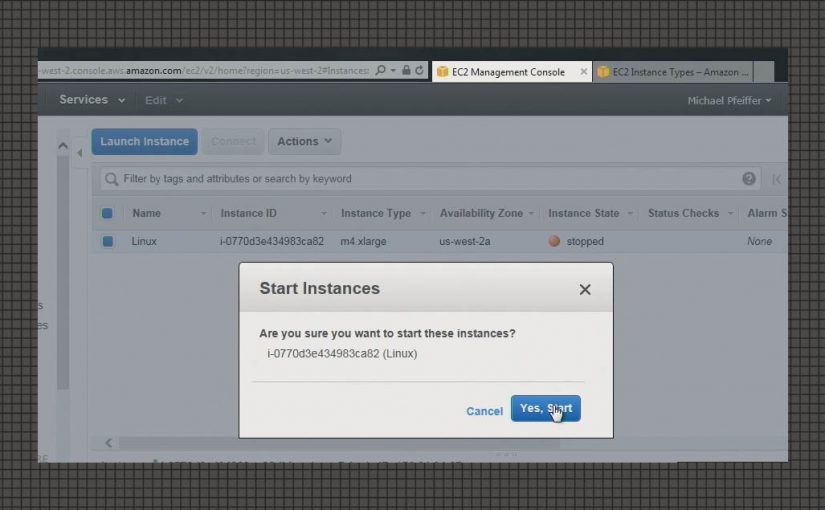Screen dimensions: 825x510
Task: Toggle the select-all checkbox in the table header
Action: click(x=107, y=213)
